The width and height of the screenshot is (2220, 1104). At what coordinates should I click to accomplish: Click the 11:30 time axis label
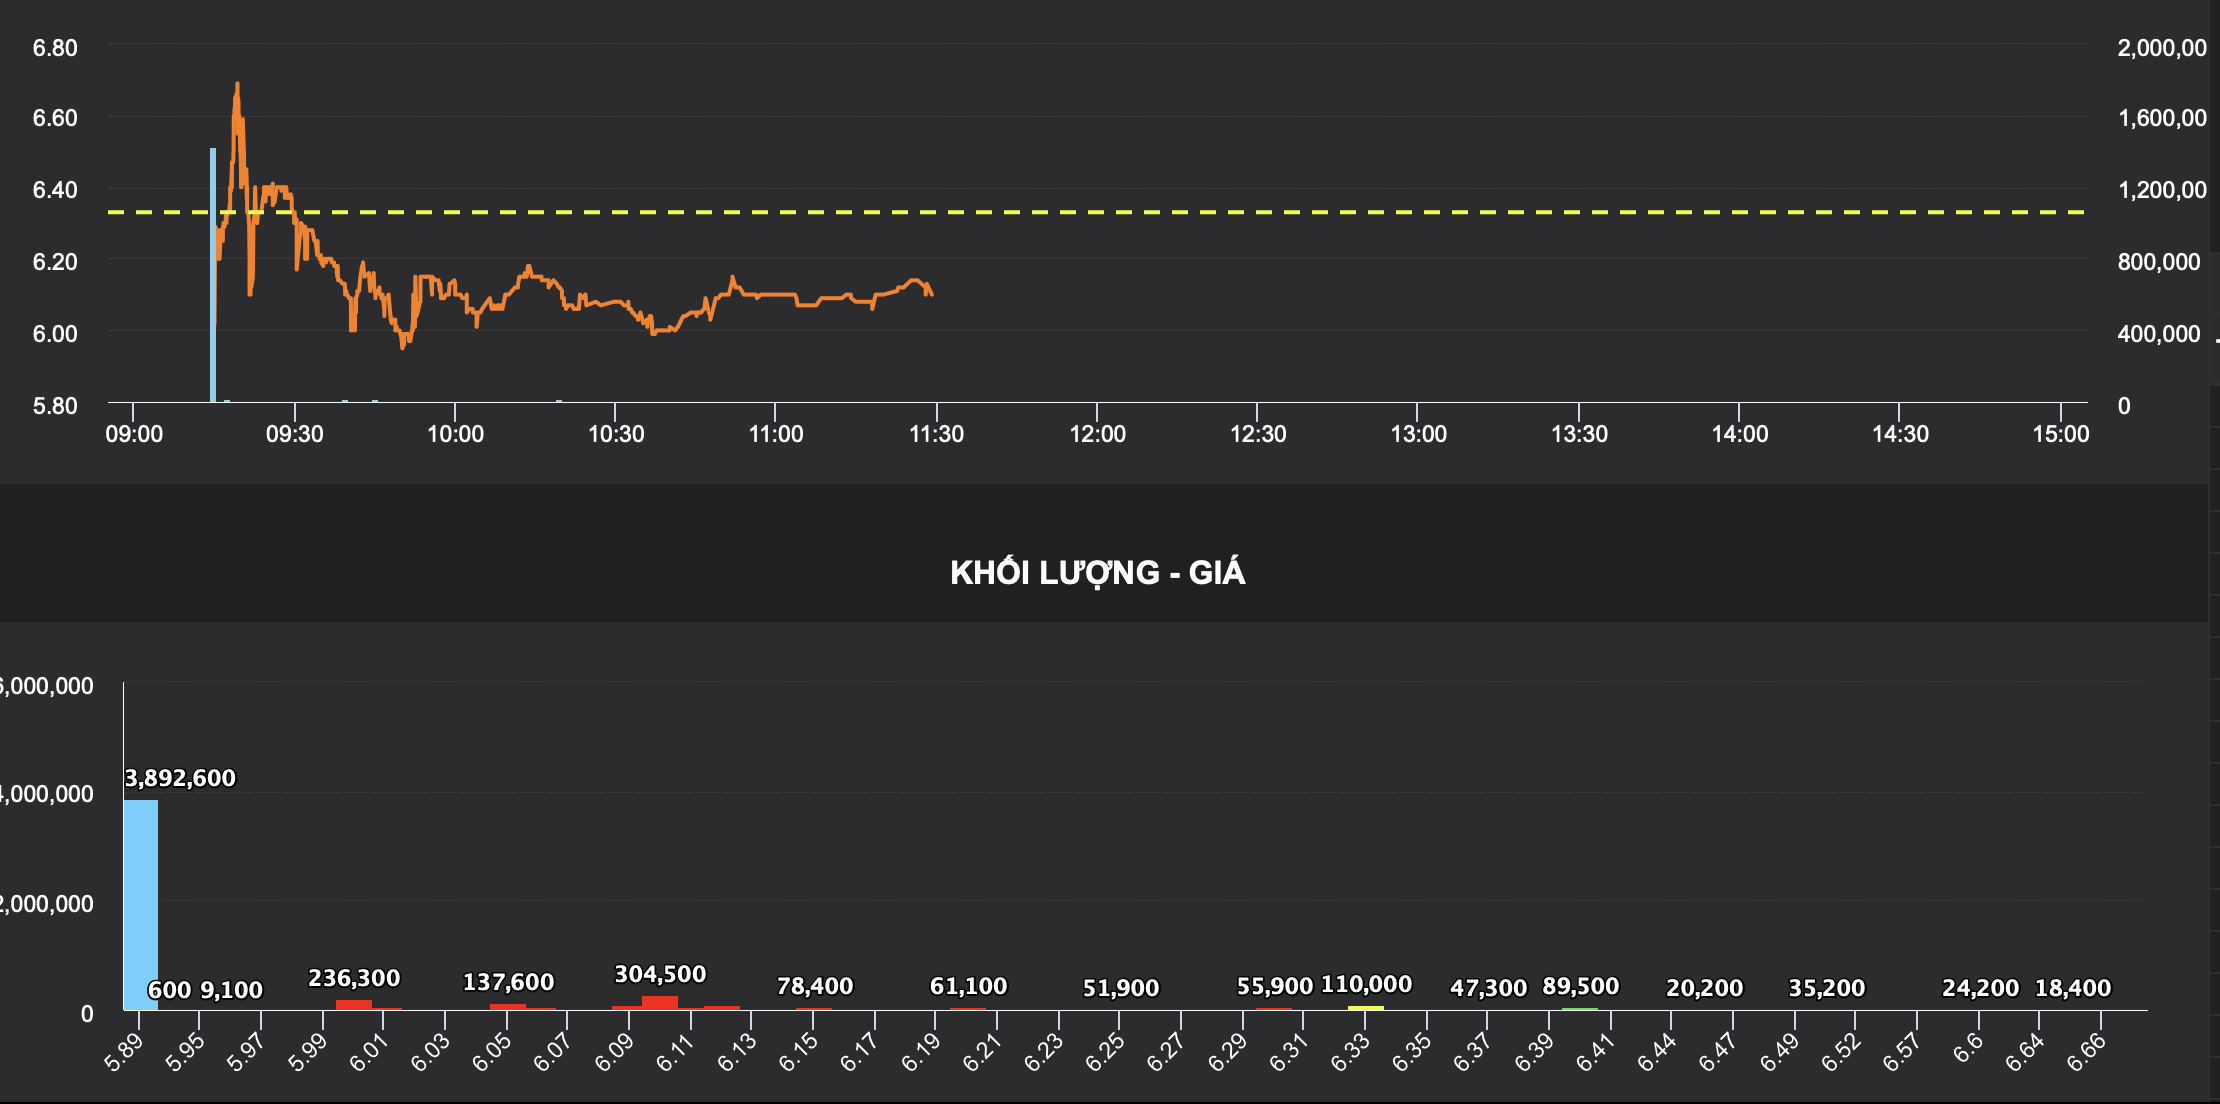936,434
